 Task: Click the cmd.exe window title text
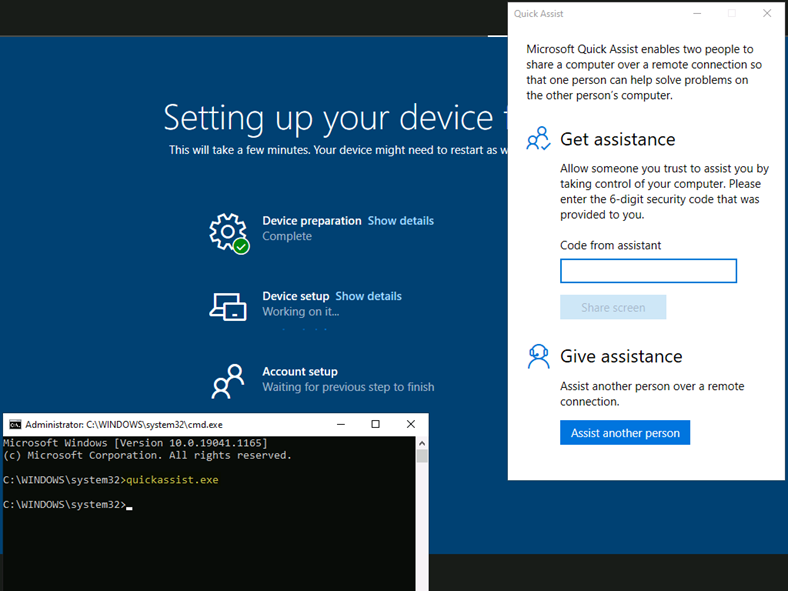coord(124,425)
